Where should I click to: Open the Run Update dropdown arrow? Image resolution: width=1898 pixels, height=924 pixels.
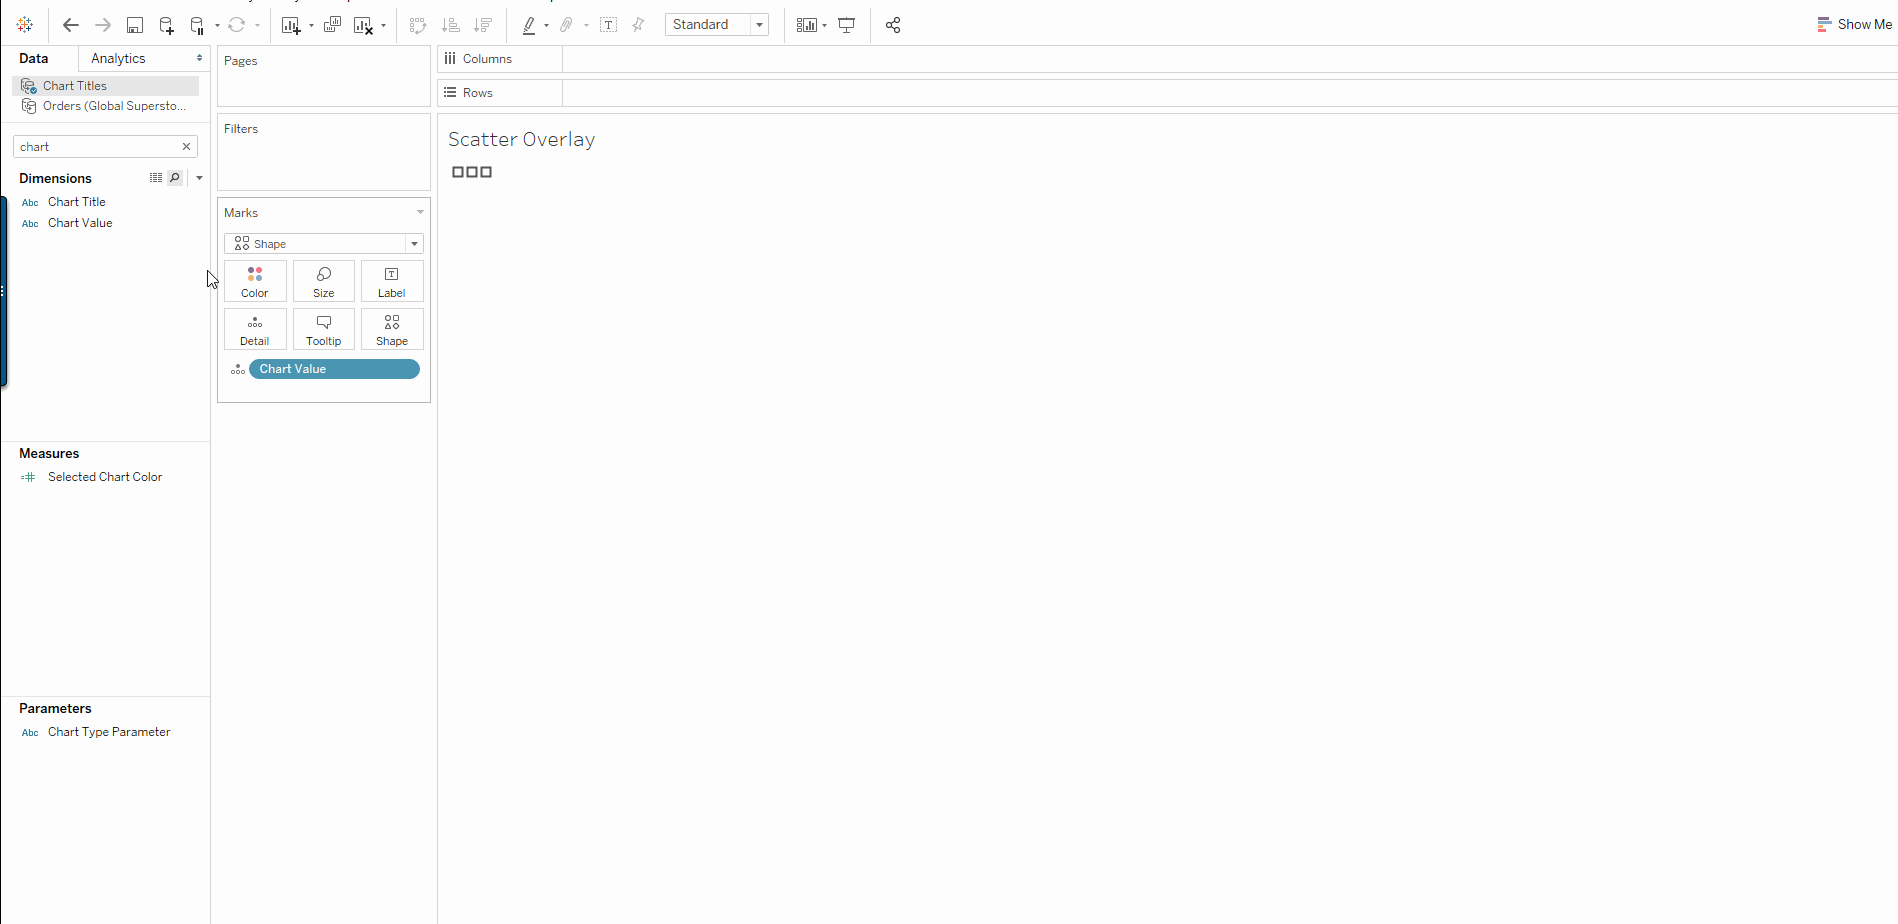tap(257, 25)
